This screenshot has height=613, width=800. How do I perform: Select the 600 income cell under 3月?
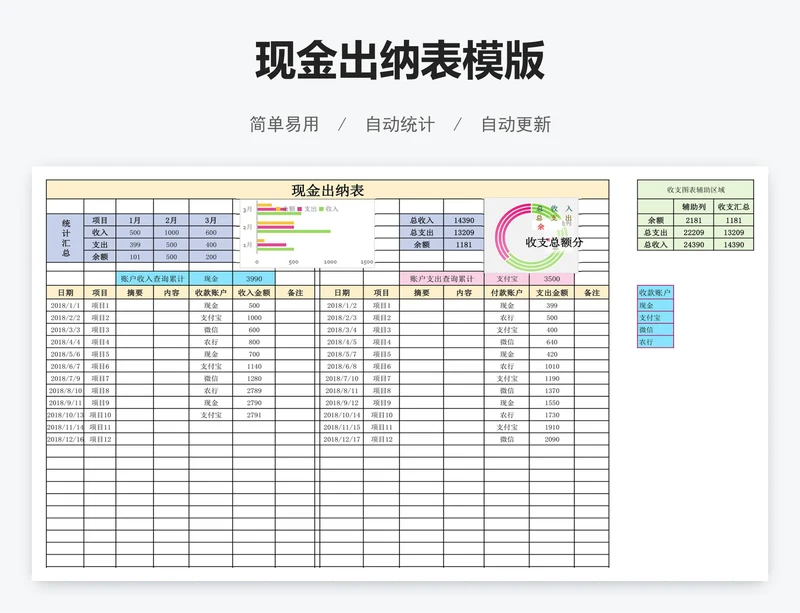coord(211,232)
